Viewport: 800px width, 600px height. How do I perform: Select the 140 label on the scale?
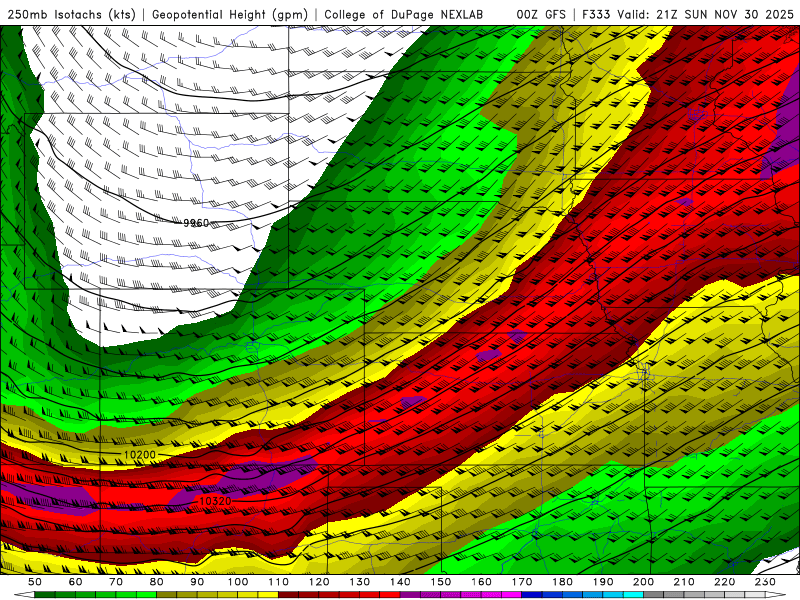[x=400, y=582]
